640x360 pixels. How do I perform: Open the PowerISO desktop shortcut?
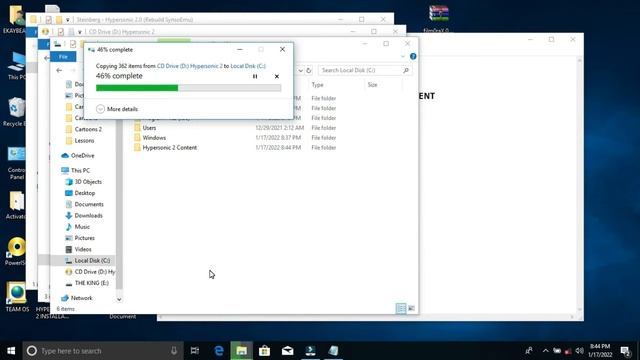click(x=16, y=251)
